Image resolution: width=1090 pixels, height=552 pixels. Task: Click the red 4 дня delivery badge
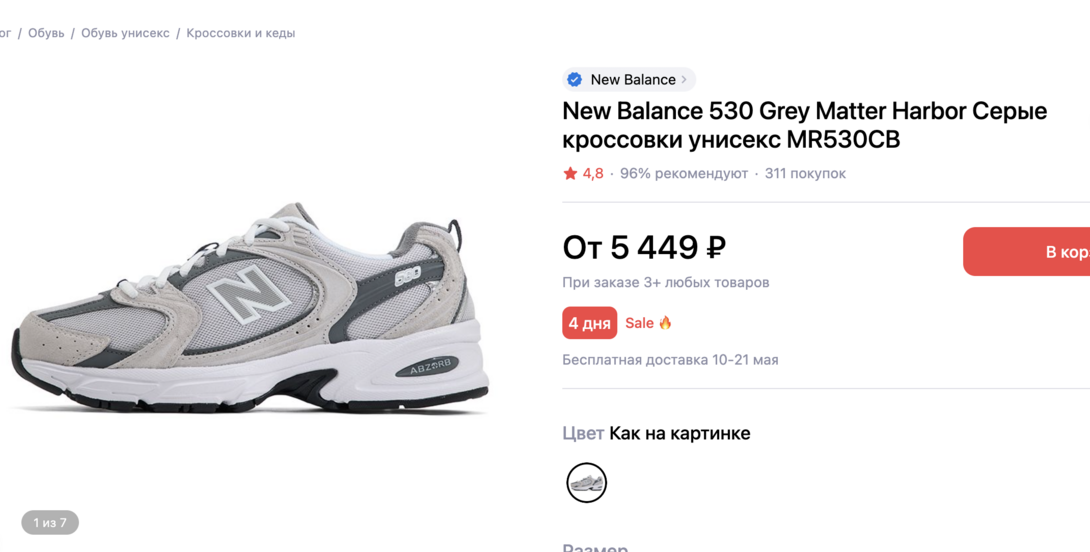(x=589, y=323)
